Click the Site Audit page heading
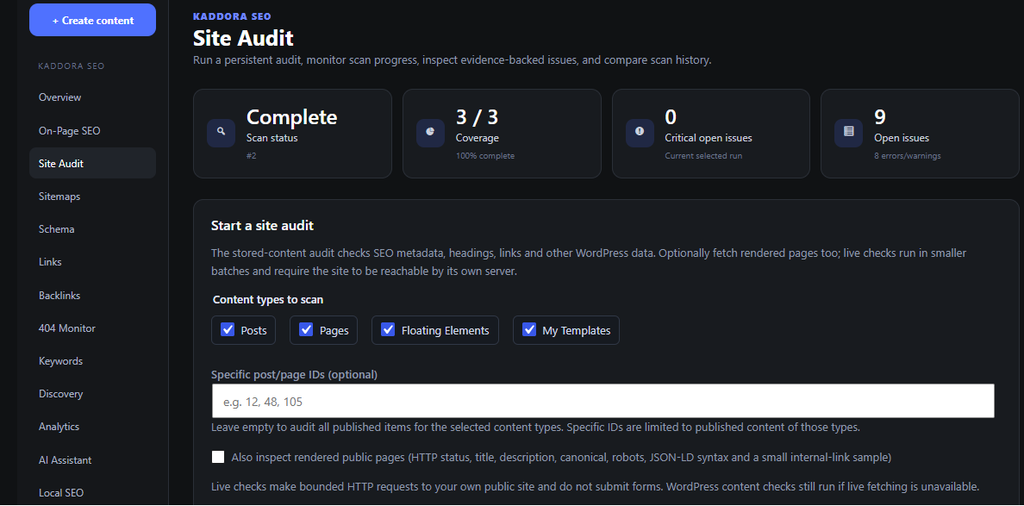1024x506 pixels. 243,38
